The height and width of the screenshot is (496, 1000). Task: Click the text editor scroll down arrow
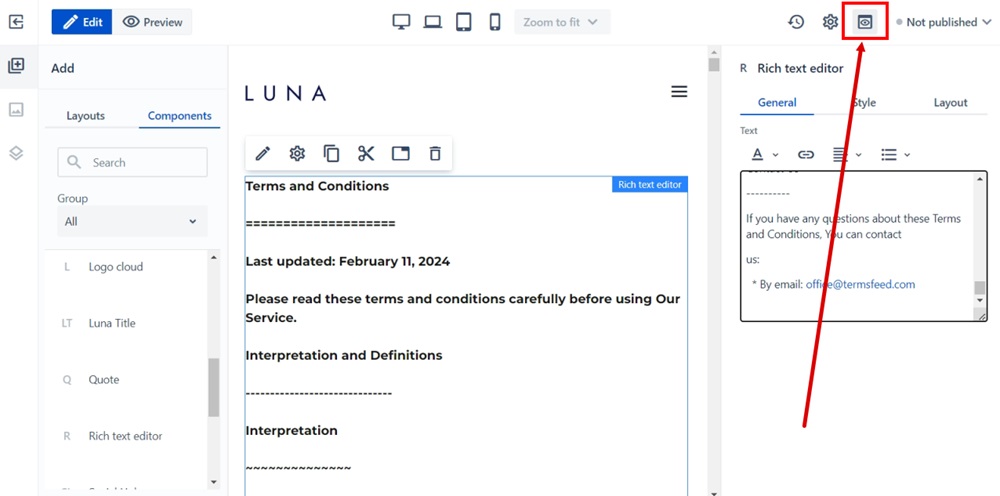980,300
